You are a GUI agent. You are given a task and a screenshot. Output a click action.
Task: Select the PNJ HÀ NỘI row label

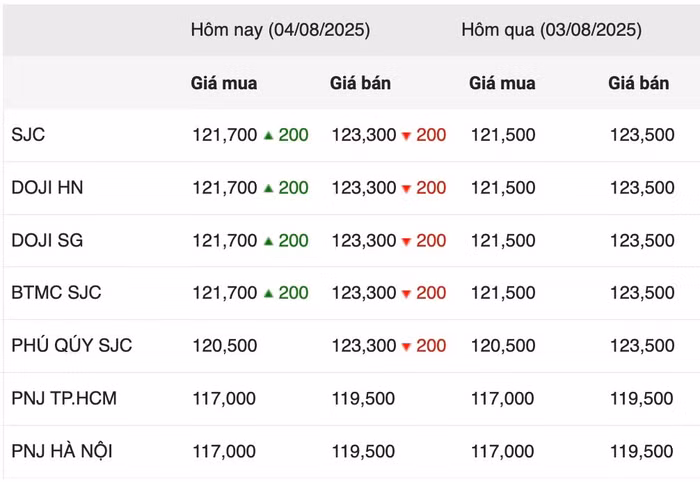[x=62, y=451]
